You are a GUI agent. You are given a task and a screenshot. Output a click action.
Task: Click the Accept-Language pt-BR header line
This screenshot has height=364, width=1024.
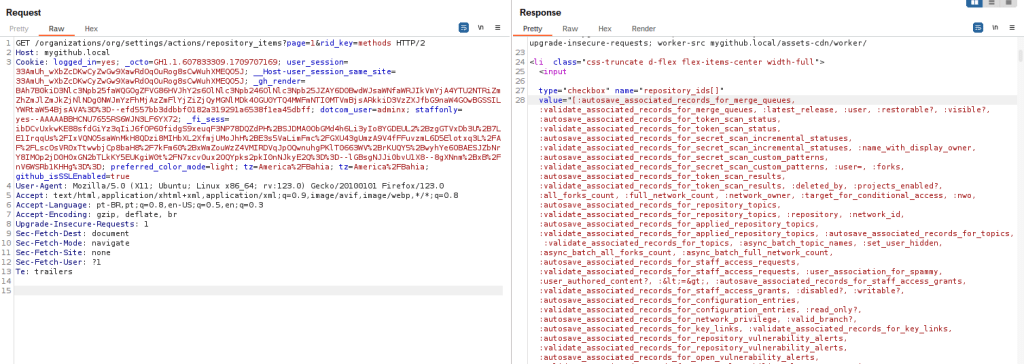tap(139, 204)
